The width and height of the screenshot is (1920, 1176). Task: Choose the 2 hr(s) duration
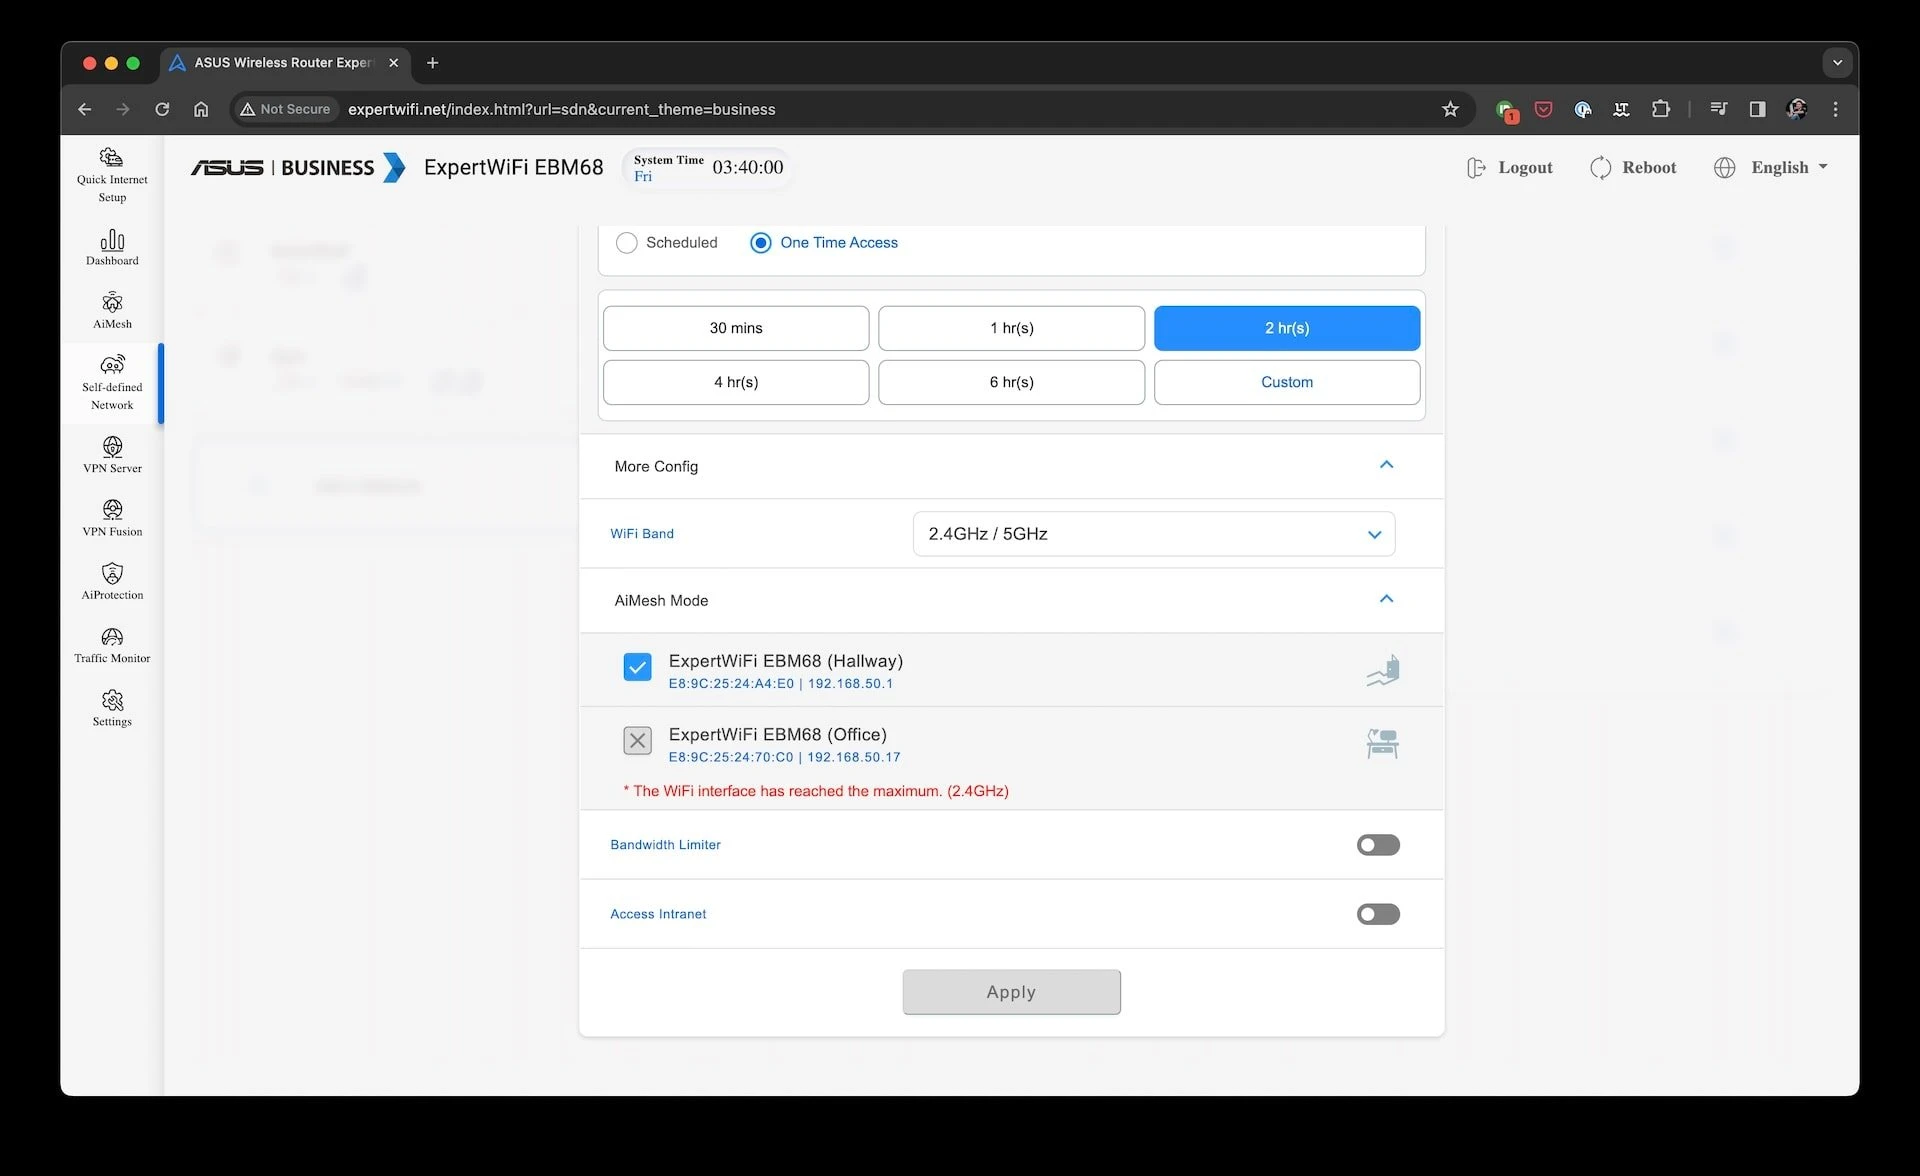click(1287, 328)
